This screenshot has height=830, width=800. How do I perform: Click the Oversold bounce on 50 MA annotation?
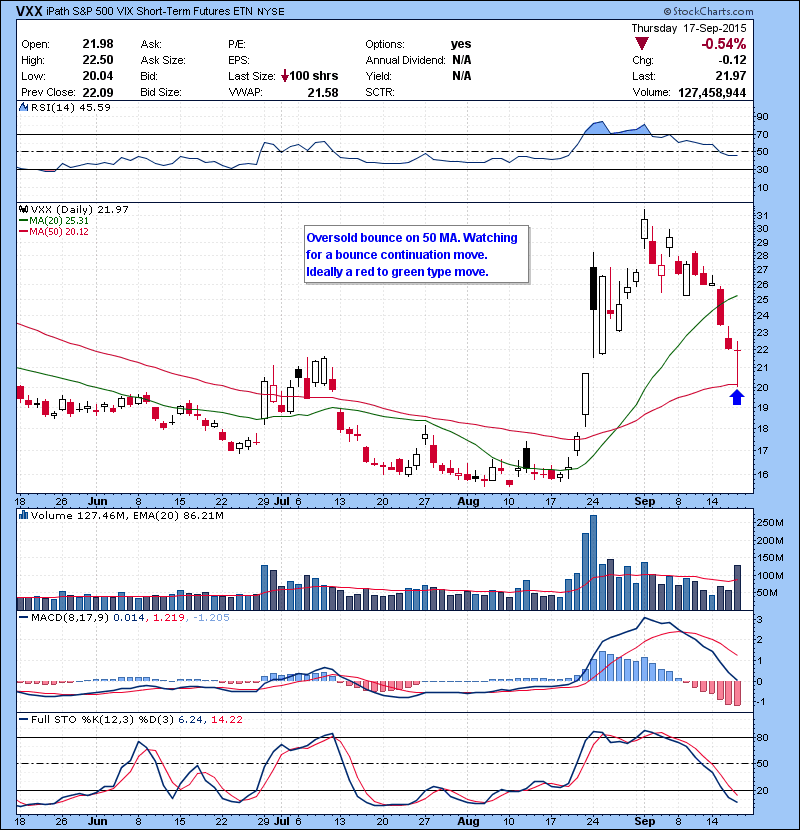[x=417, y=255]
